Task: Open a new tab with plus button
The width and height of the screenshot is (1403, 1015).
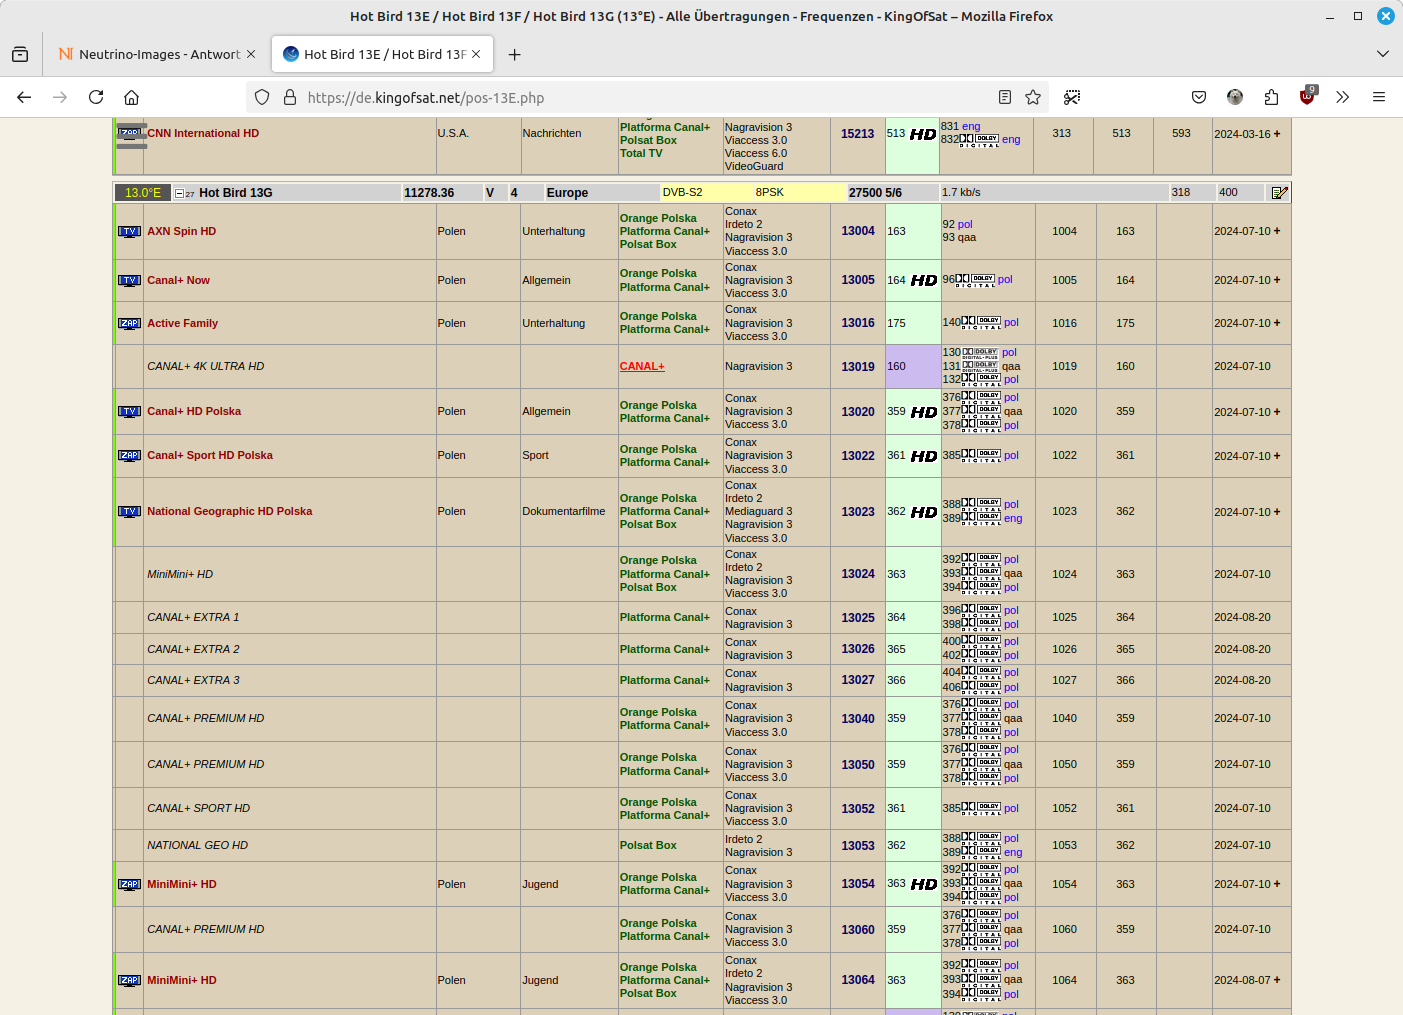Action: click(514, 54)
